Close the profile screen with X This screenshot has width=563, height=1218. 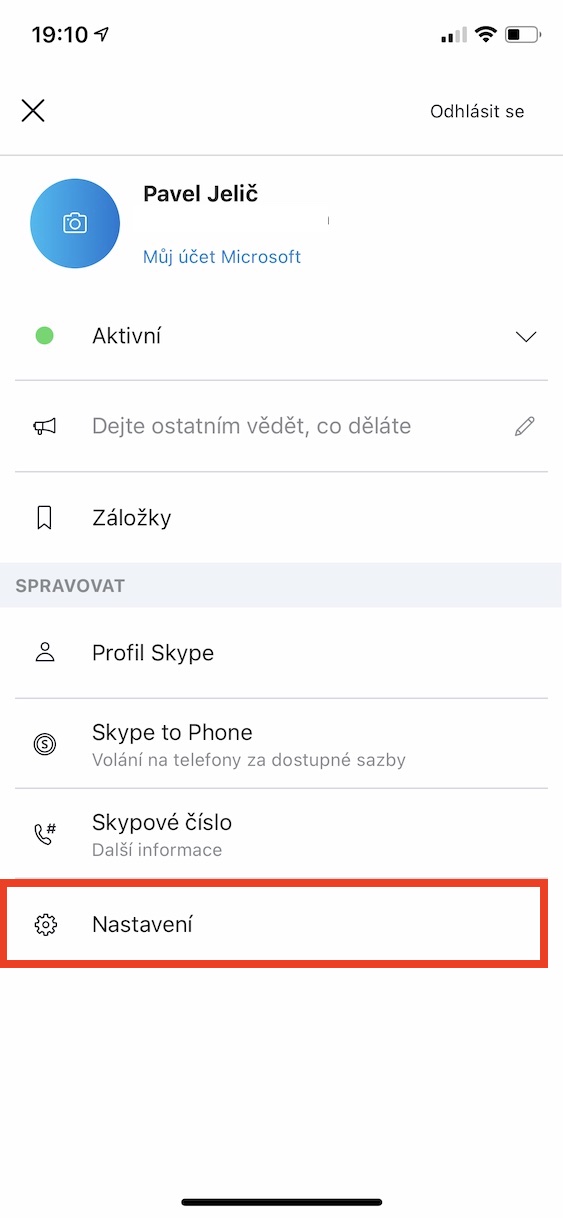point(33,110)
